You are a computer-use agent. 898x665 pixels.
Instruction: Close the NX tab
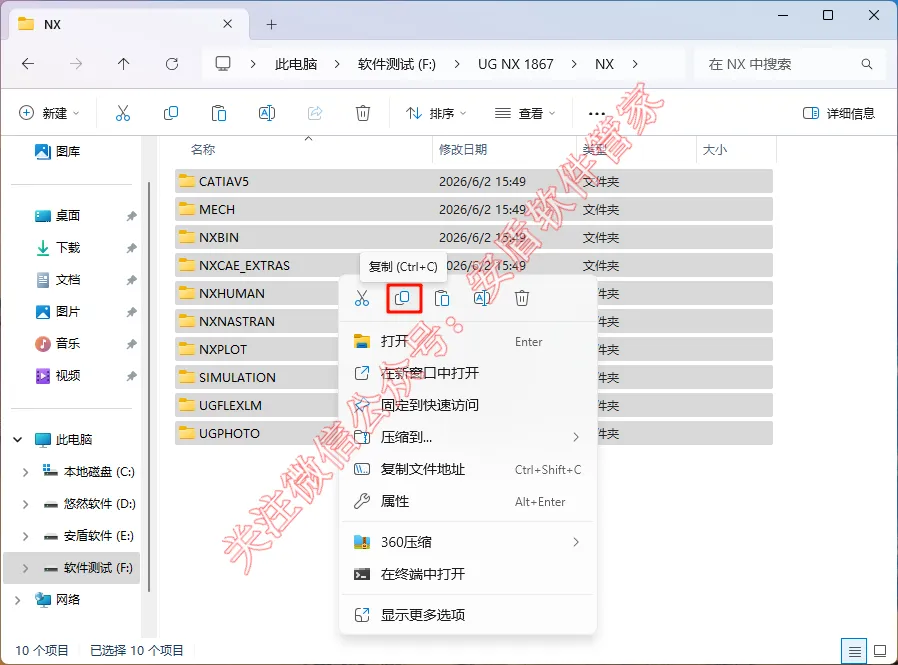click(x=227, y=24)
